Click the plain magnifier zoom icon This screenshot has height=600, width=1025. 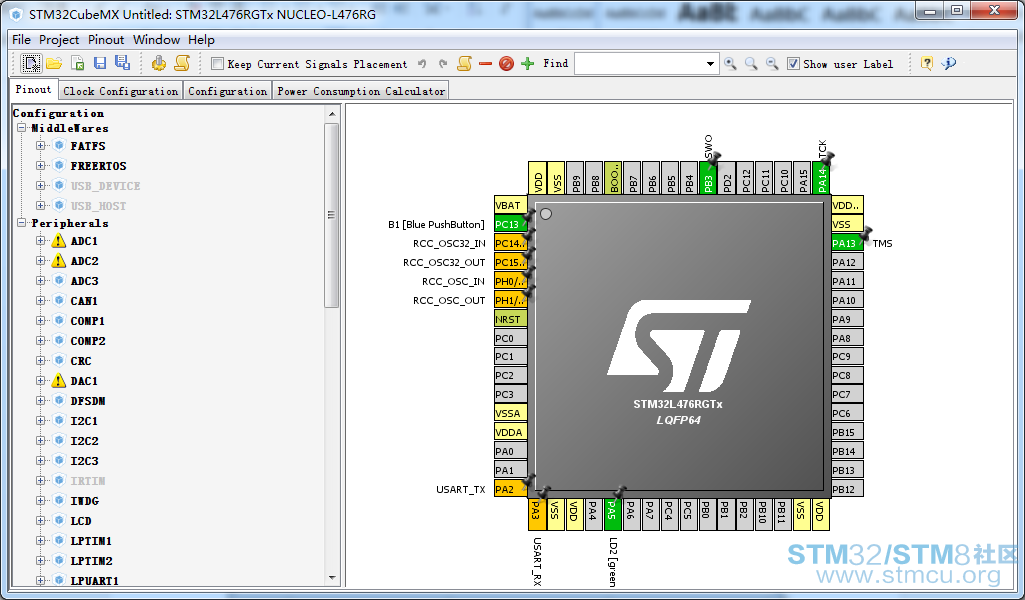(x=751, y=63)
